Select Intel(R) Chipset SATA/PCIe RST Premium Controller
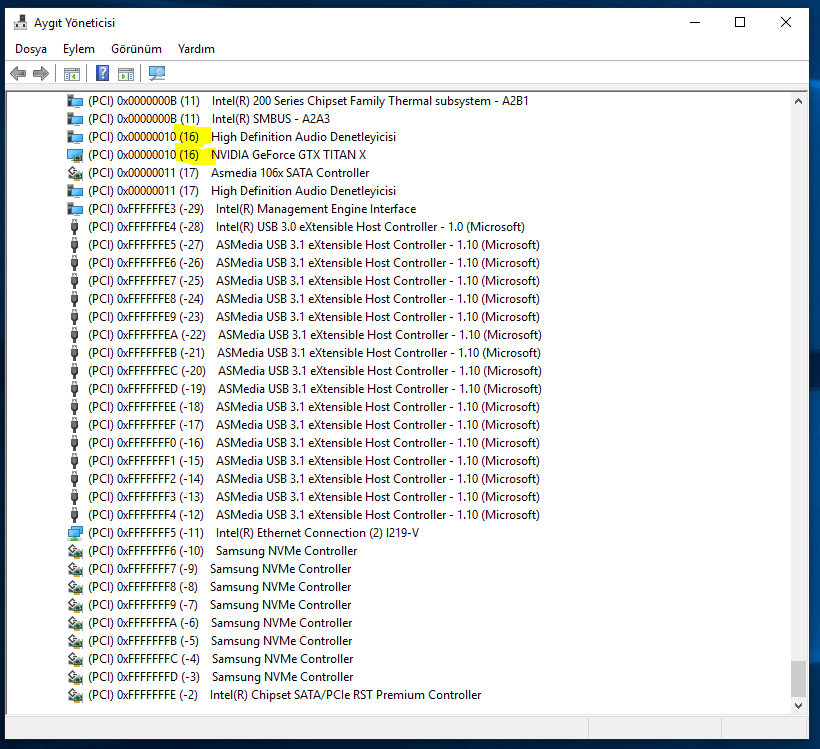The width and height of the screenshot is (820, 749). point(284,695)
